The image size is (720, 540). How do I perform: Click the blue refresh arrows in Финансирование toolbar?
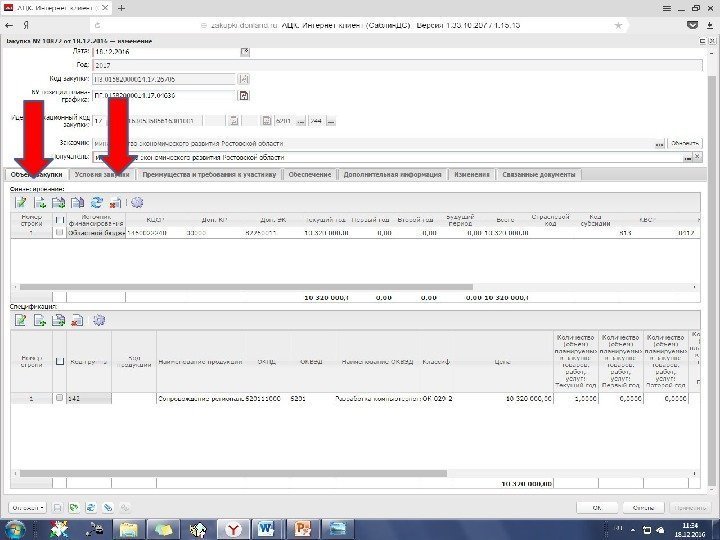pos(96,202)
